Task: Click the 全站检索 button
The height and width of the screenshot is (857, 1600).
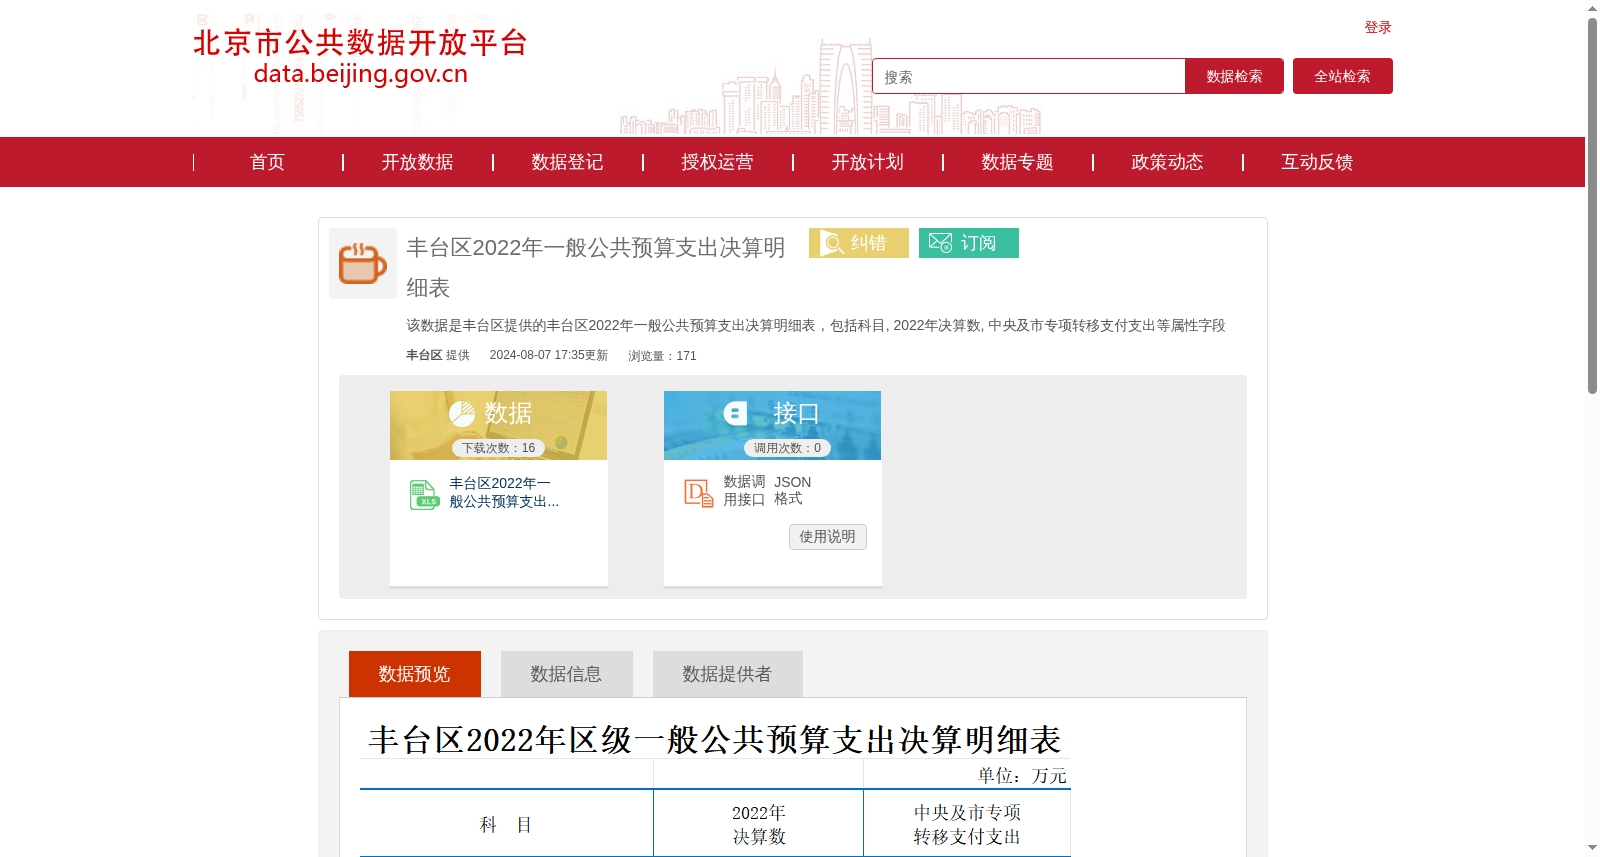Action: tap(1343, 76)
